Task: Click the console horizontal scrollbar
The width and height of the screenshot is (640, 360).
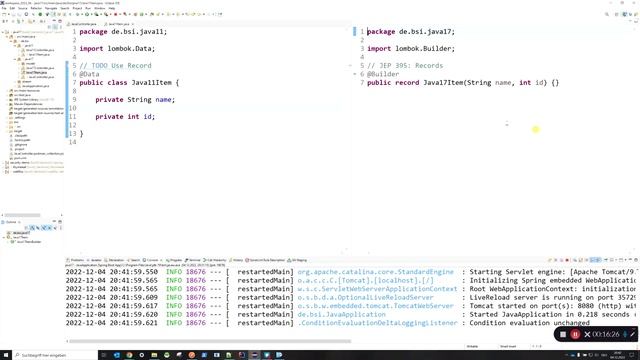Action: pyautogui.click(x=210, y=341)
